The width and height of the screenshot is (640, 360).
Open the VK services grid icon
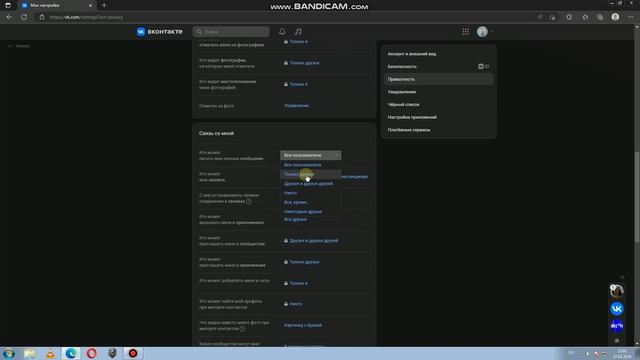(x=465, y=31)
